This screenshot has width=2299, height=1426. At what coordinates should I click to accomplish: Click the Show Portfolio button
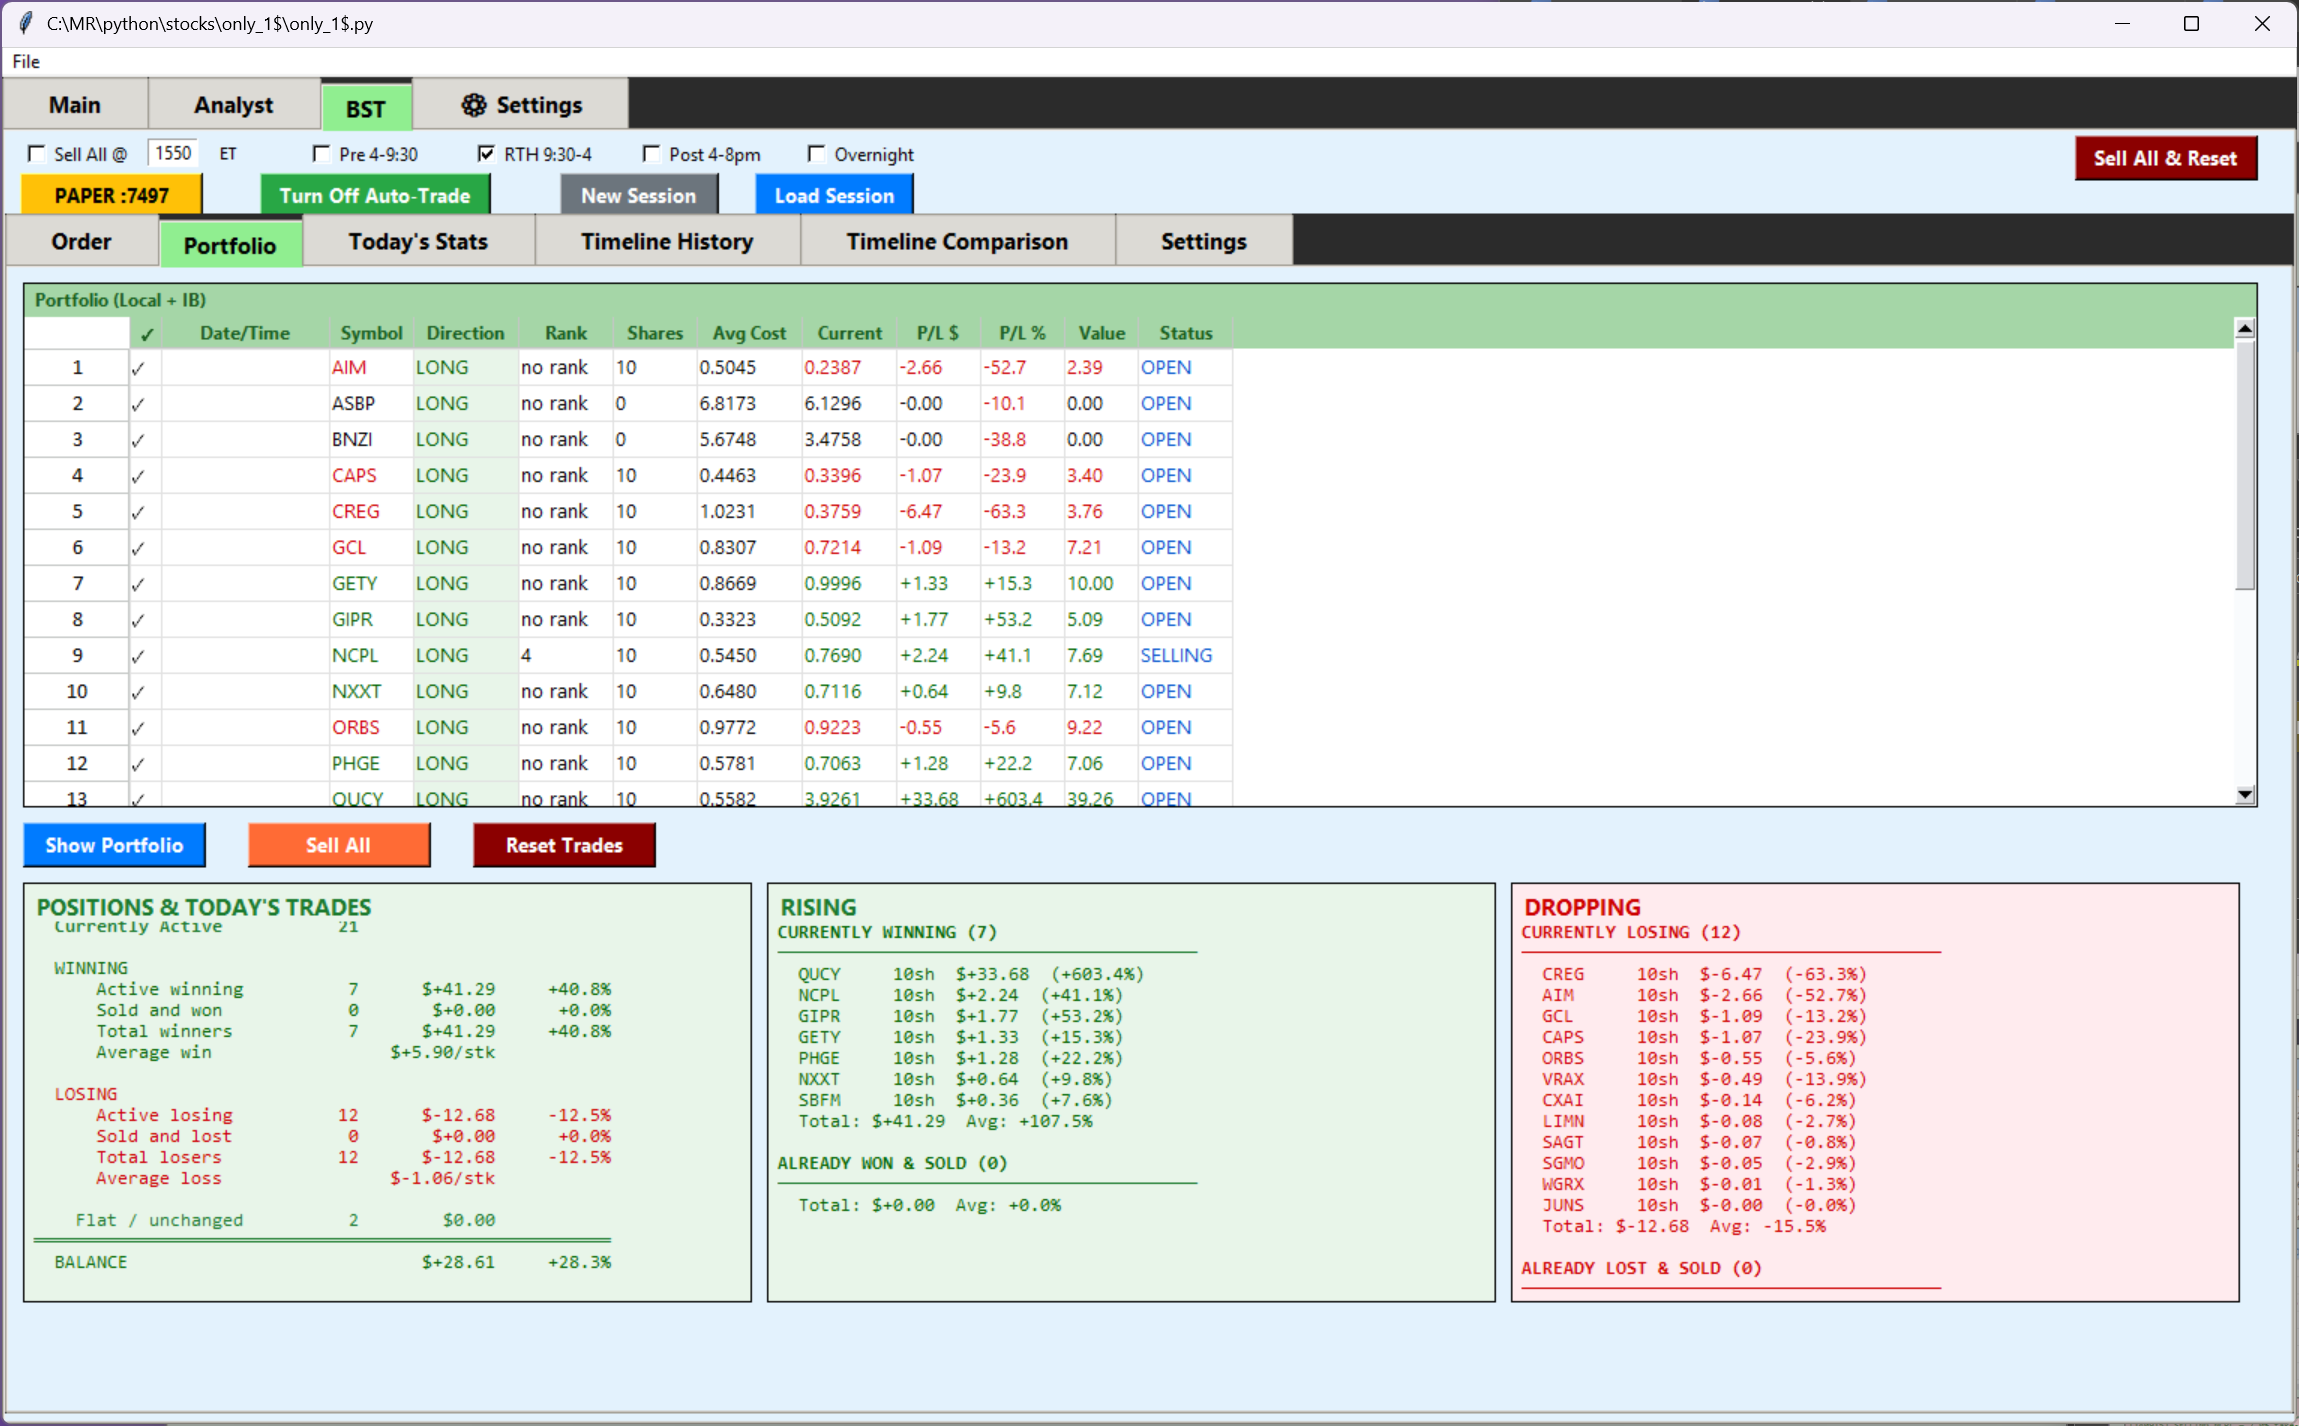pos(114,845)
